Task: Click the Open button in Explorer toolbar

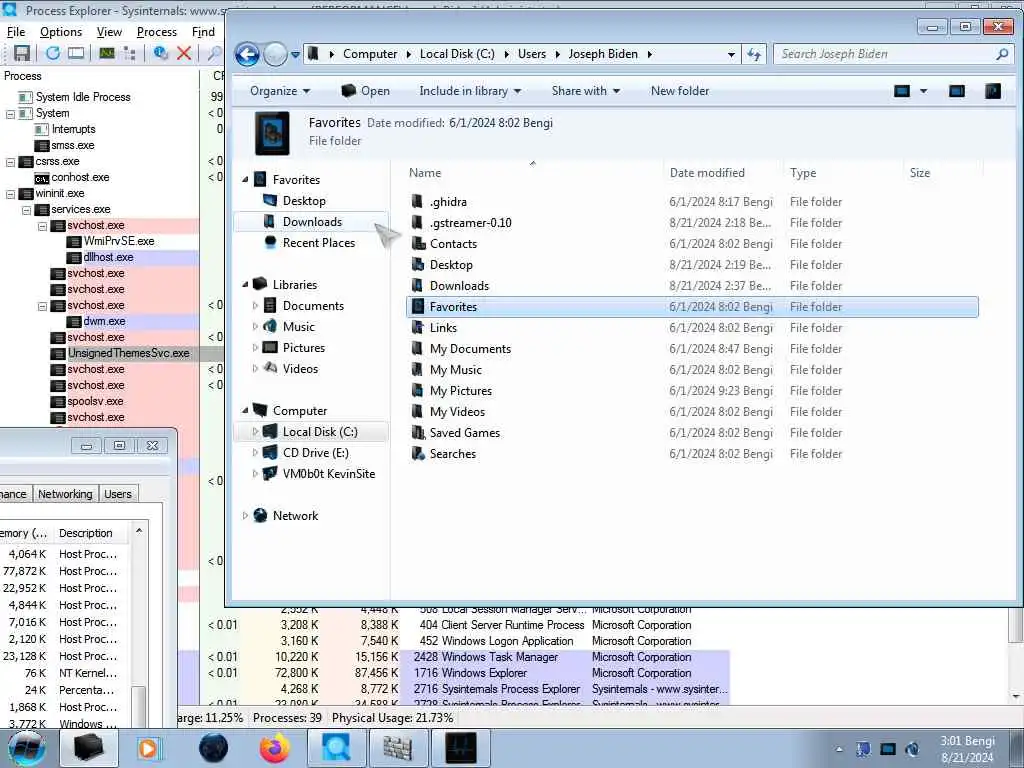Action: point(365,91)
